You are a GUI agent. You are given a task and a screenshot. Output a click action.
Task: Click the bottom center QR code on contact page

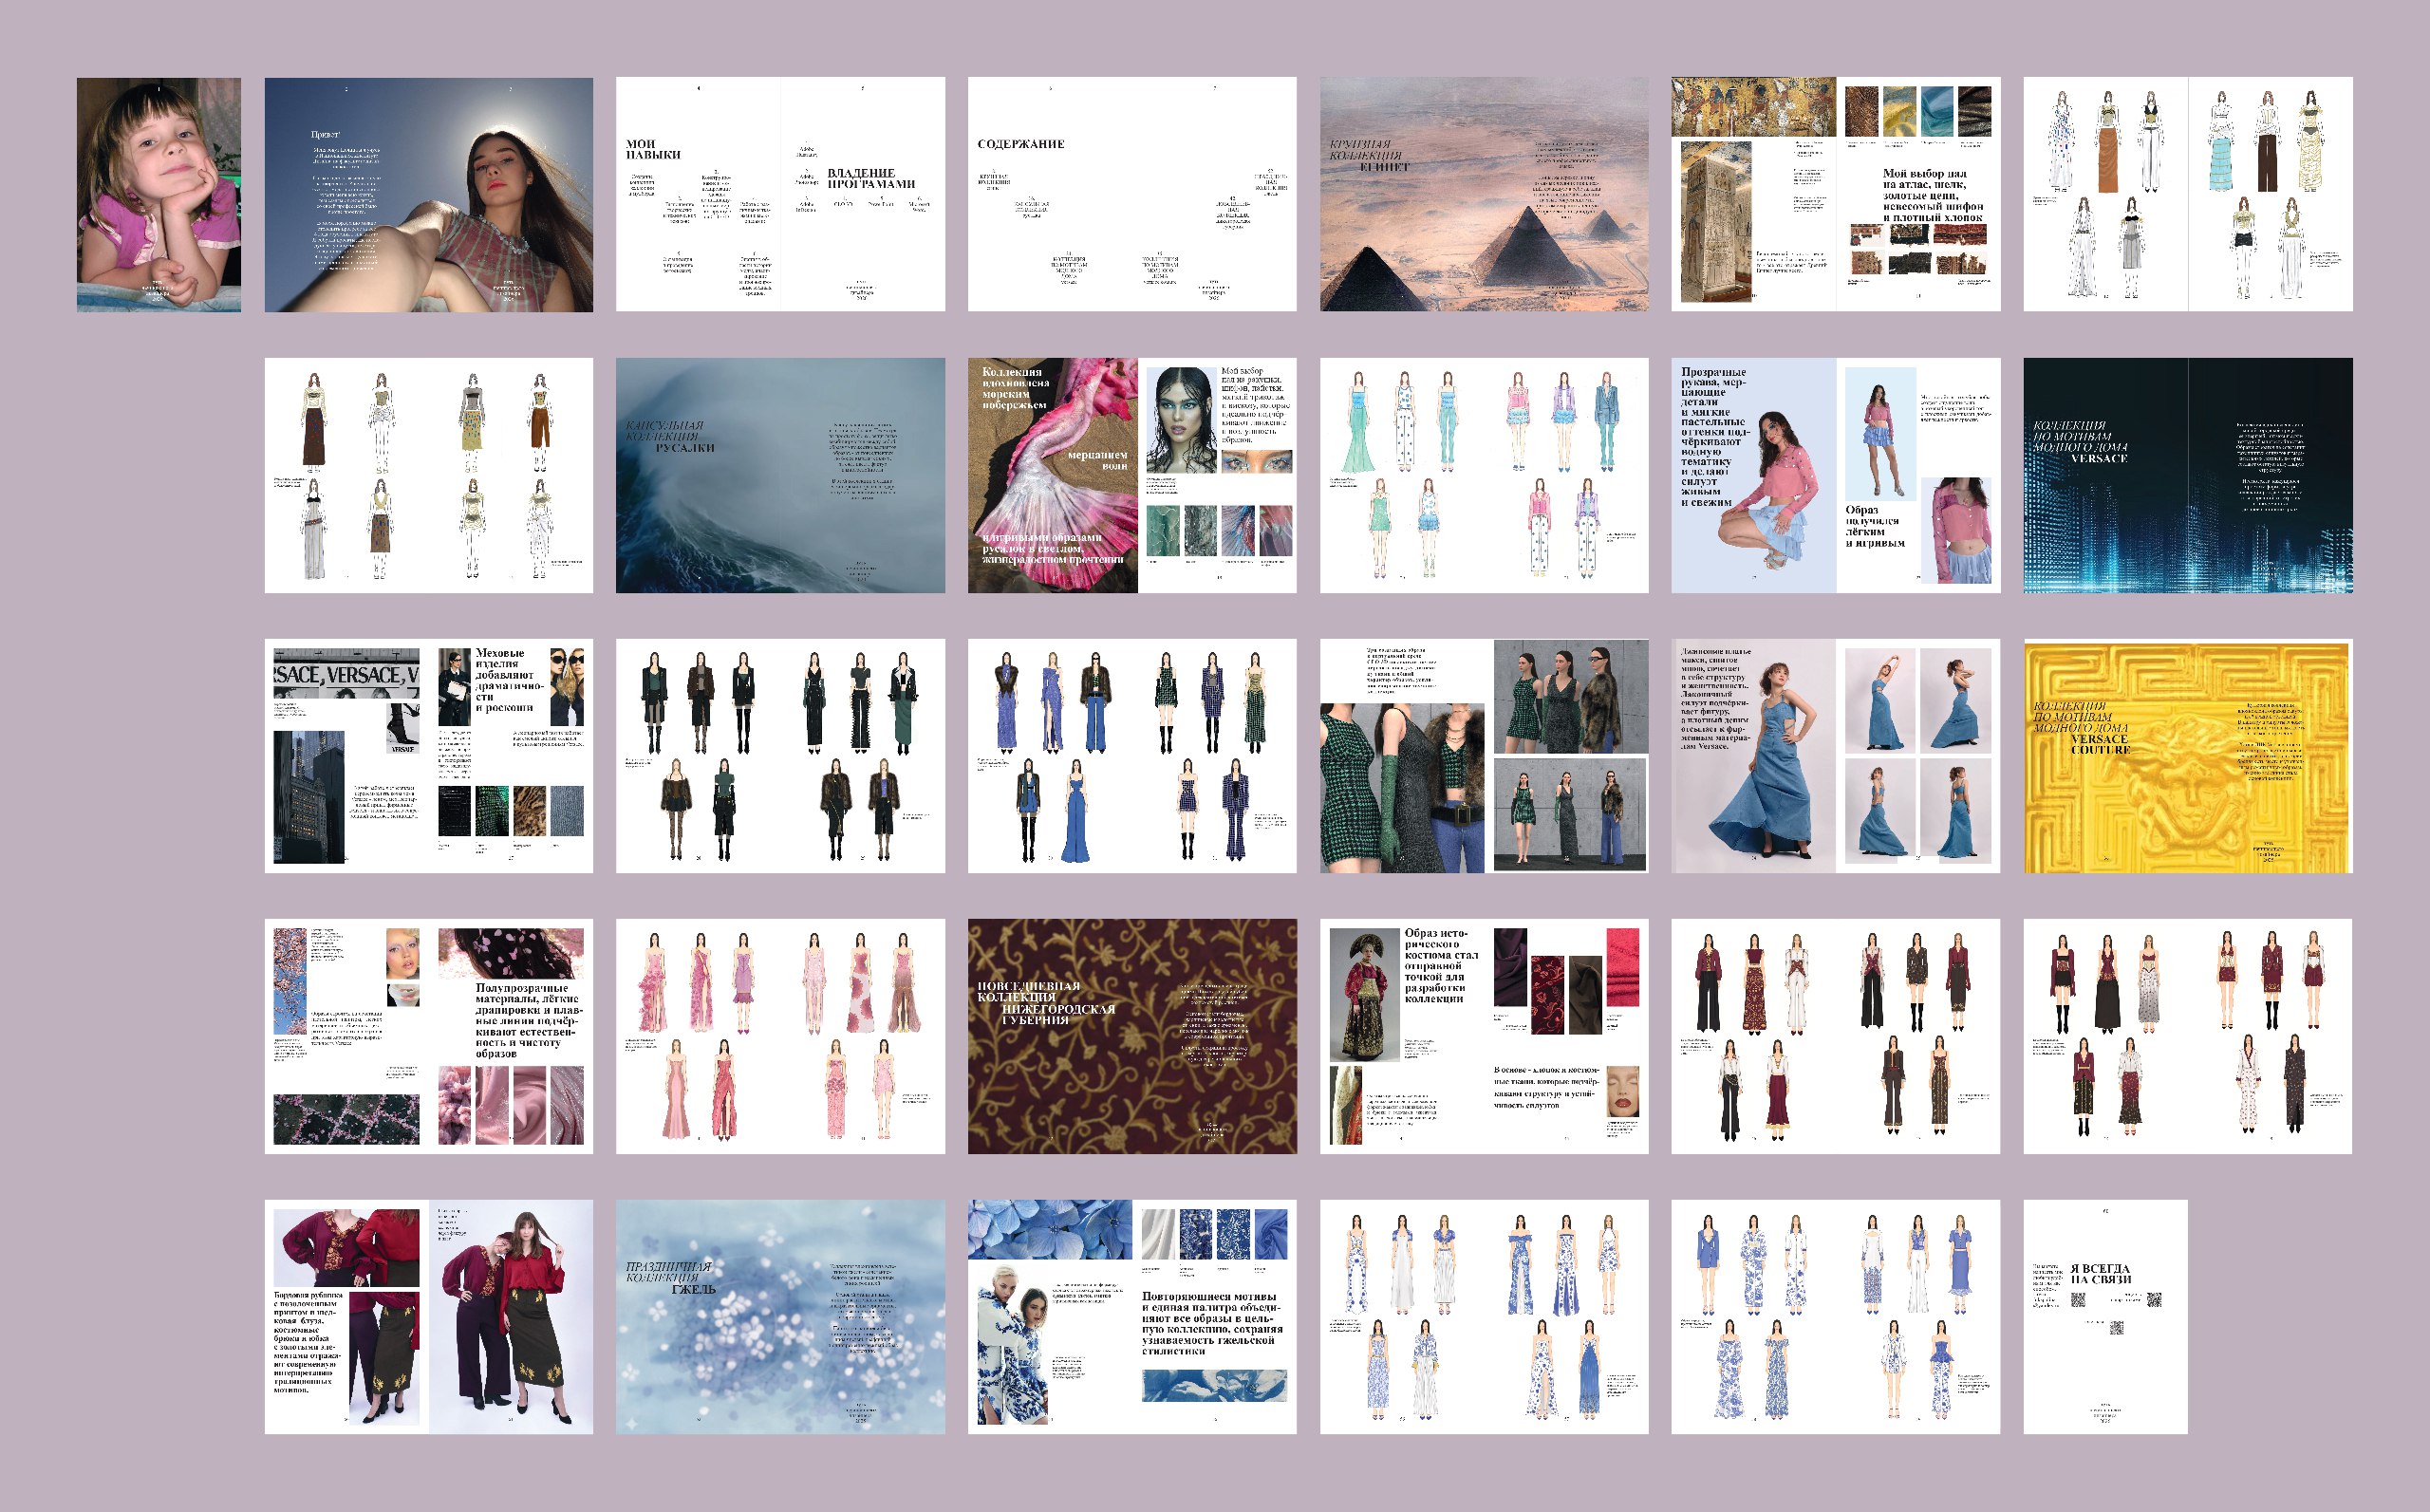[2115, 1329]
